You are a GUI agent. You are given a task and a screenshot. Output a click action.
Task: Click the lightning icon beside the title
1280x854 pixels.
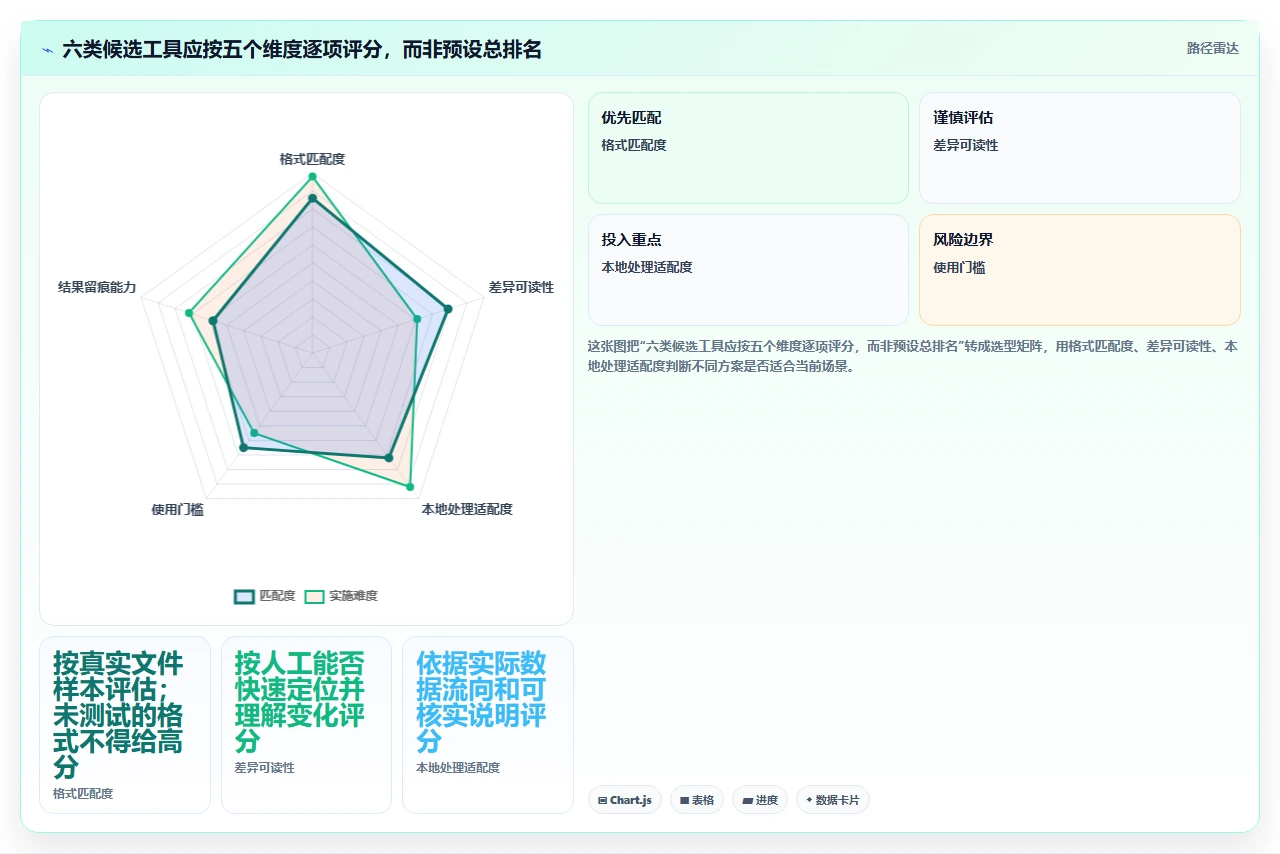click(x=48, y=49)
